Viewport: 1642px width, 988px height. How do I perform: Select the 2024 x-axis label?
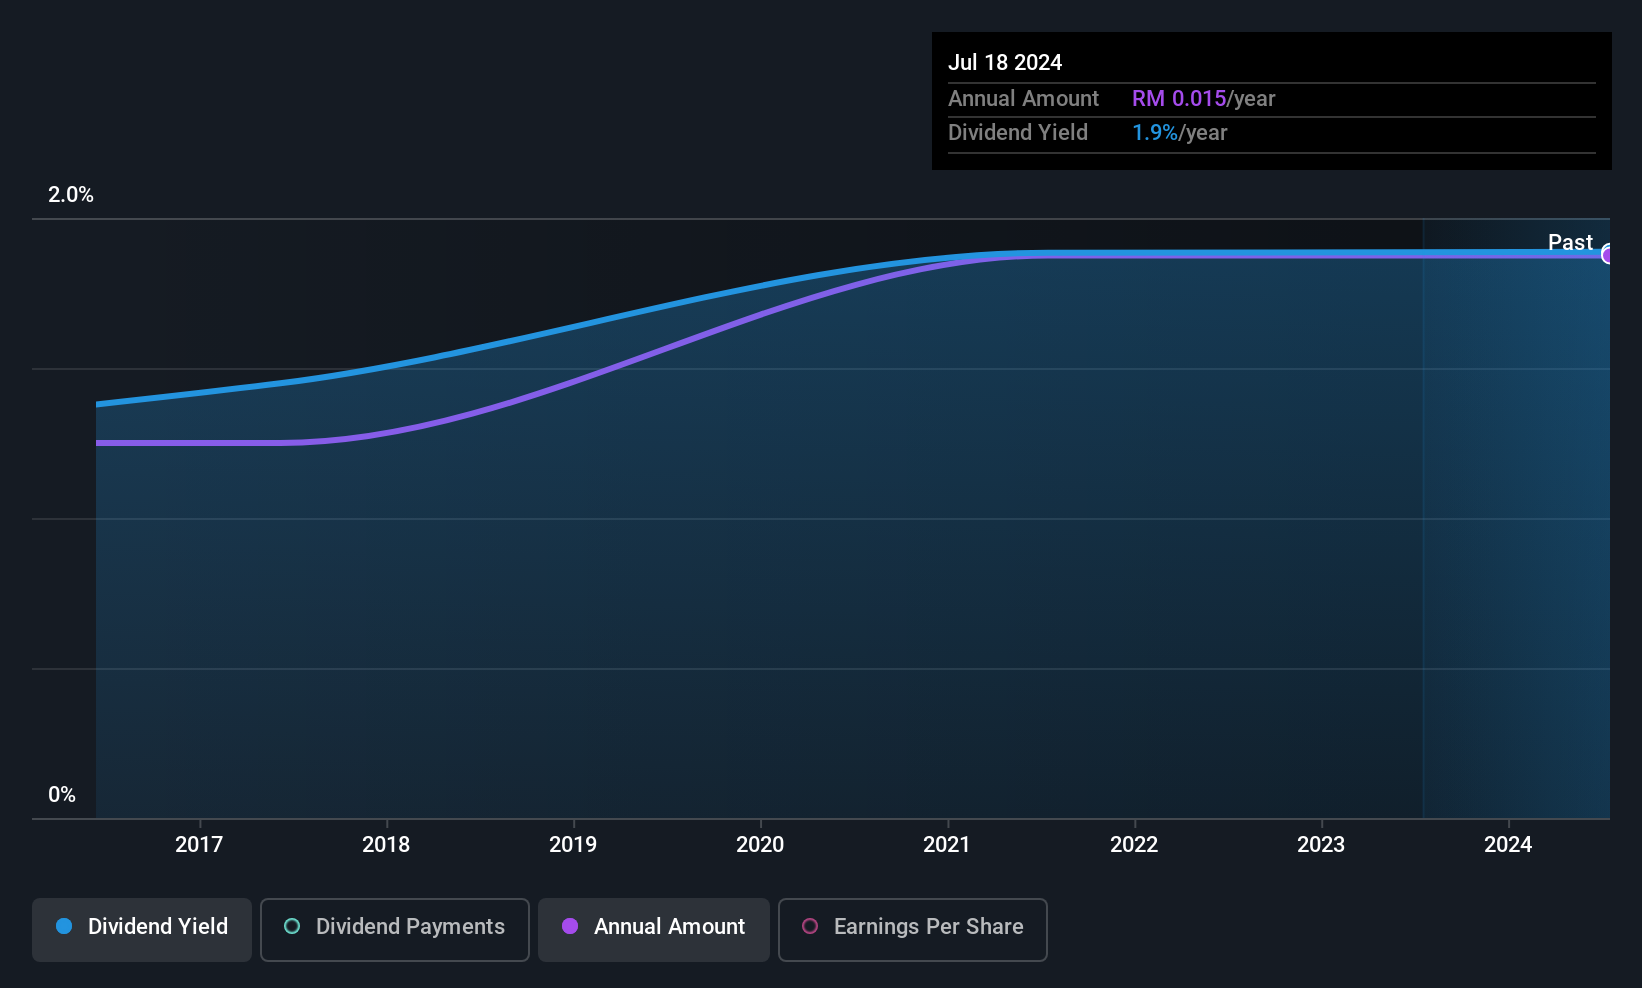click(1508, 844)
